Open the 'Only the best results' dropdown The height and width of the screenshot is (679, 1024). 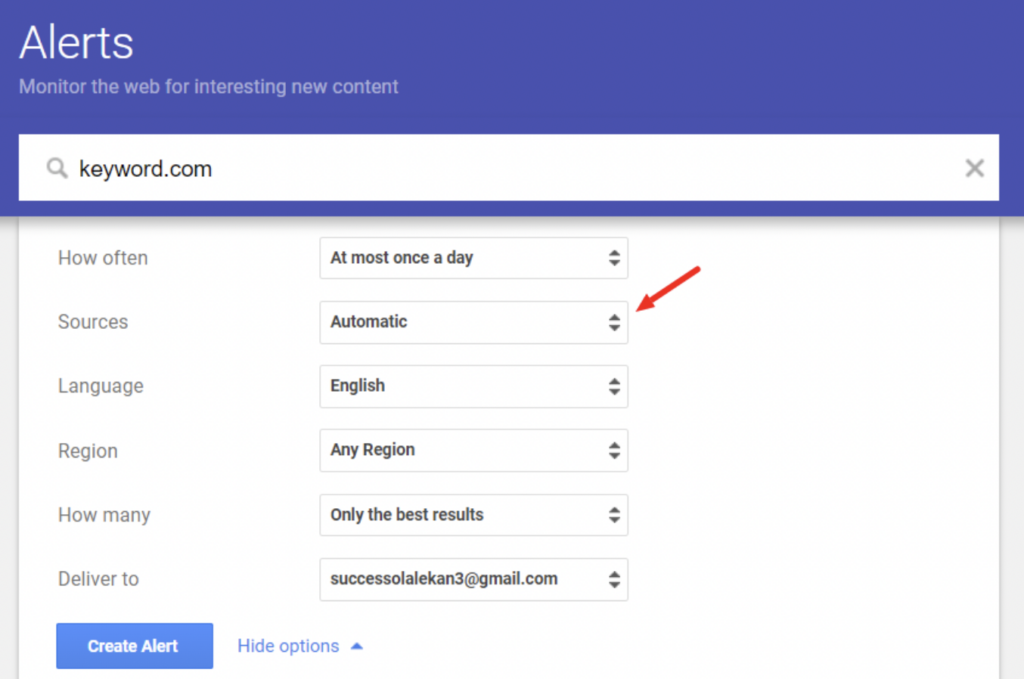click(x=460, y=514)
